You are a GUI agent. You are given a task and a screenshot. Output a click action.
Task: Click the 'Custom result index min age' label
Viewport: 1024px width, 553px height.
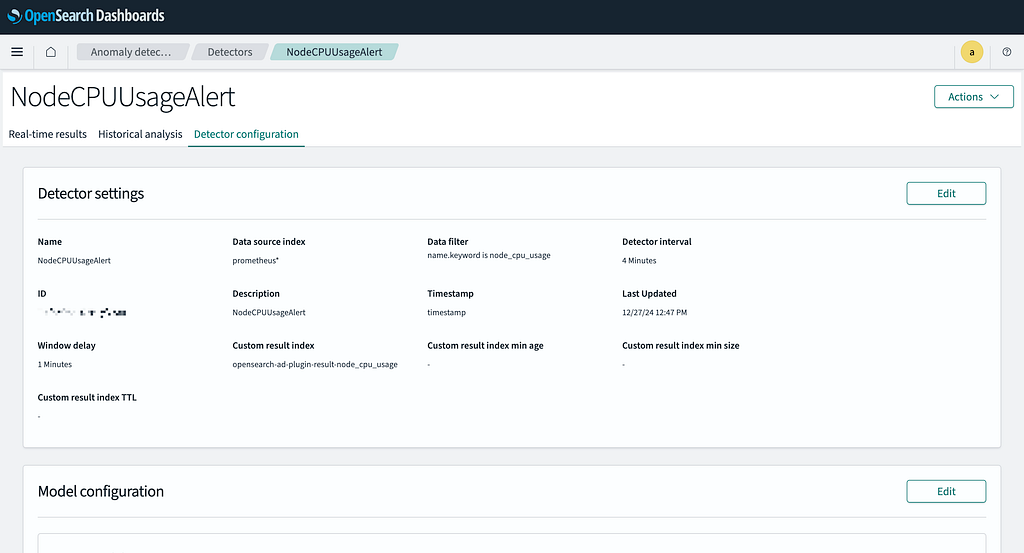[x=485, y=346]
